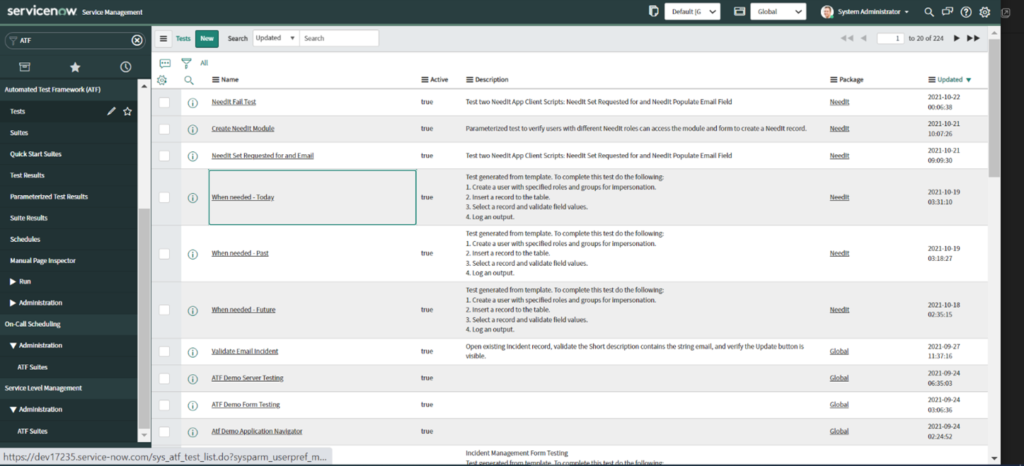The width and height of the screenshot is (1024, 466).
Task: Toggle column search magnifier icon
Action: click(x=189, y=80)
